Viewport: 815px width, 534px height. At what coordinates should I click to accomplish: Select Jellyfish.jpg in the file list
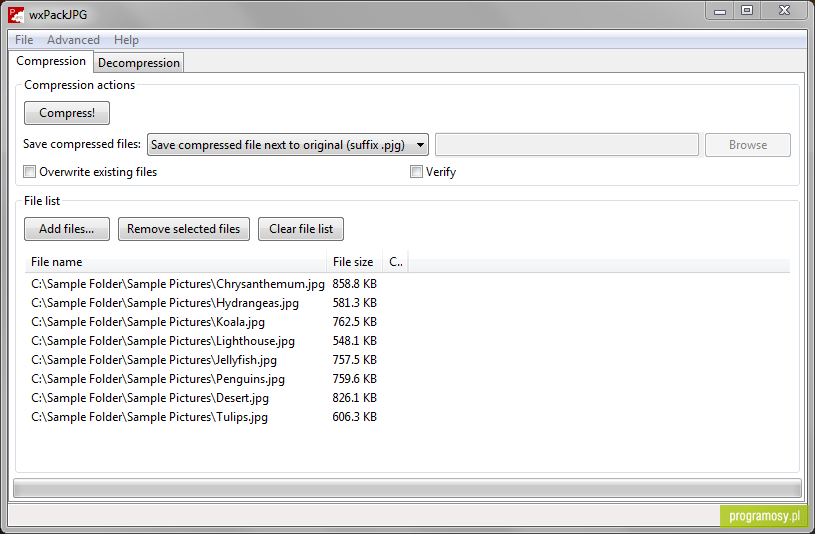coord(154,360)
